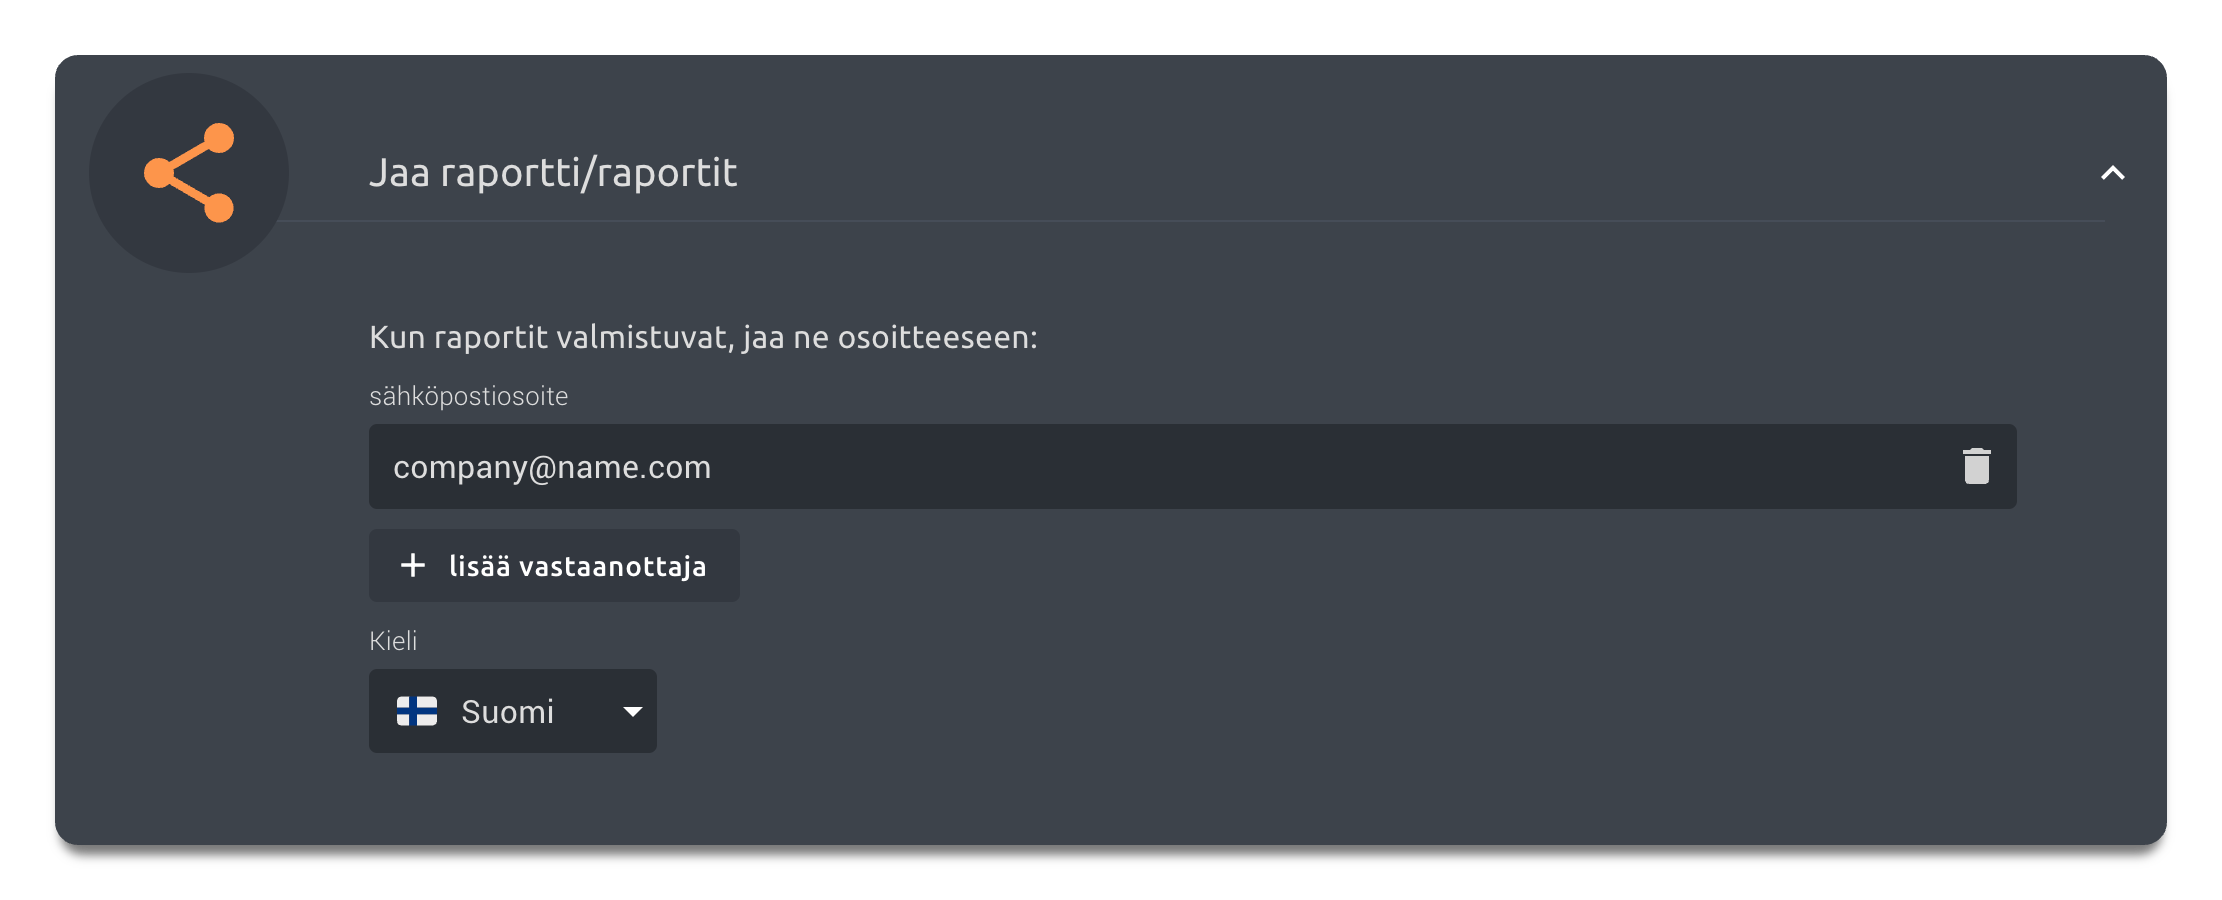Click the blank header area left of the chevron
This screenshot has height=900, width=2222.
click(1500, 173)
